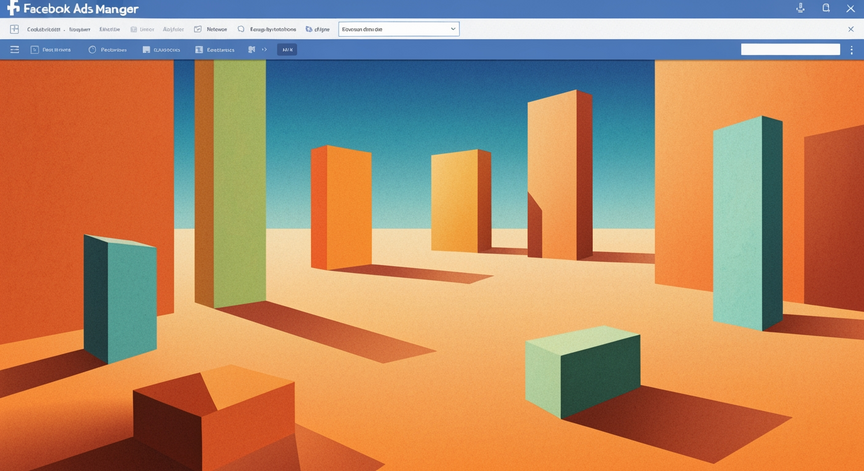Dismiss the white toolbar with its X

tap(851, 29)
